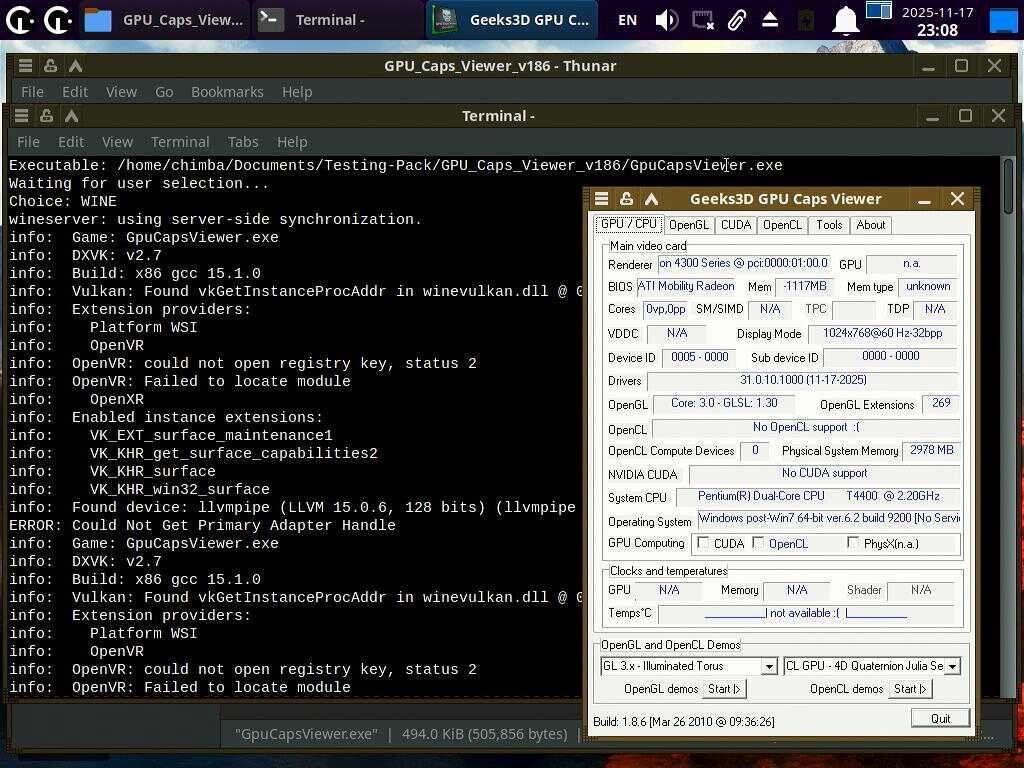Enable the OpenCL GPU Computing checkbox

pos(758,542)
